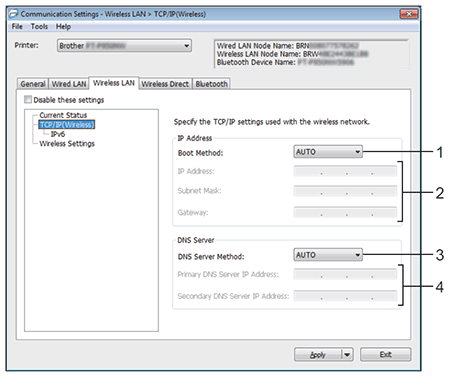Close the Communication Settings window
450x388 pixels.
(x=409, y=14)
